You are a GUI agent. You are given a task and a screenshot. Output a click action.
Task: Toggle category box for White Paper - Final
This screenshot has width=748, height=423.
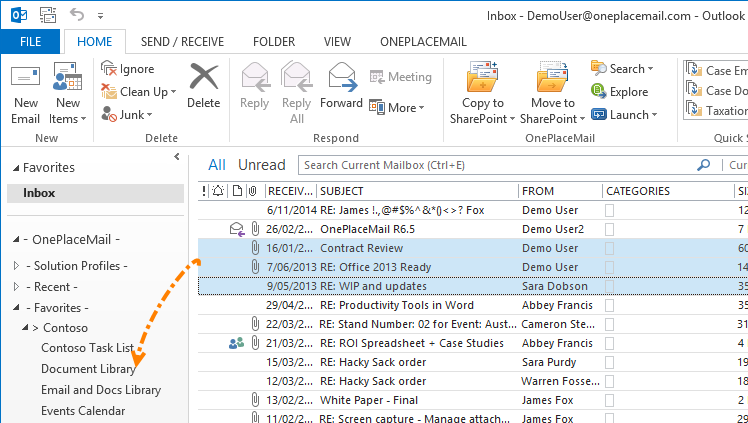(610, 400)
